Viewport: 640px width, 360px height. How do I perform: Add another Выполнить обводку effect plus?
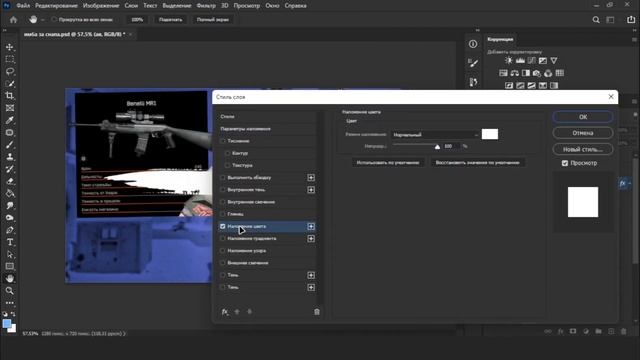pos(311,178)
